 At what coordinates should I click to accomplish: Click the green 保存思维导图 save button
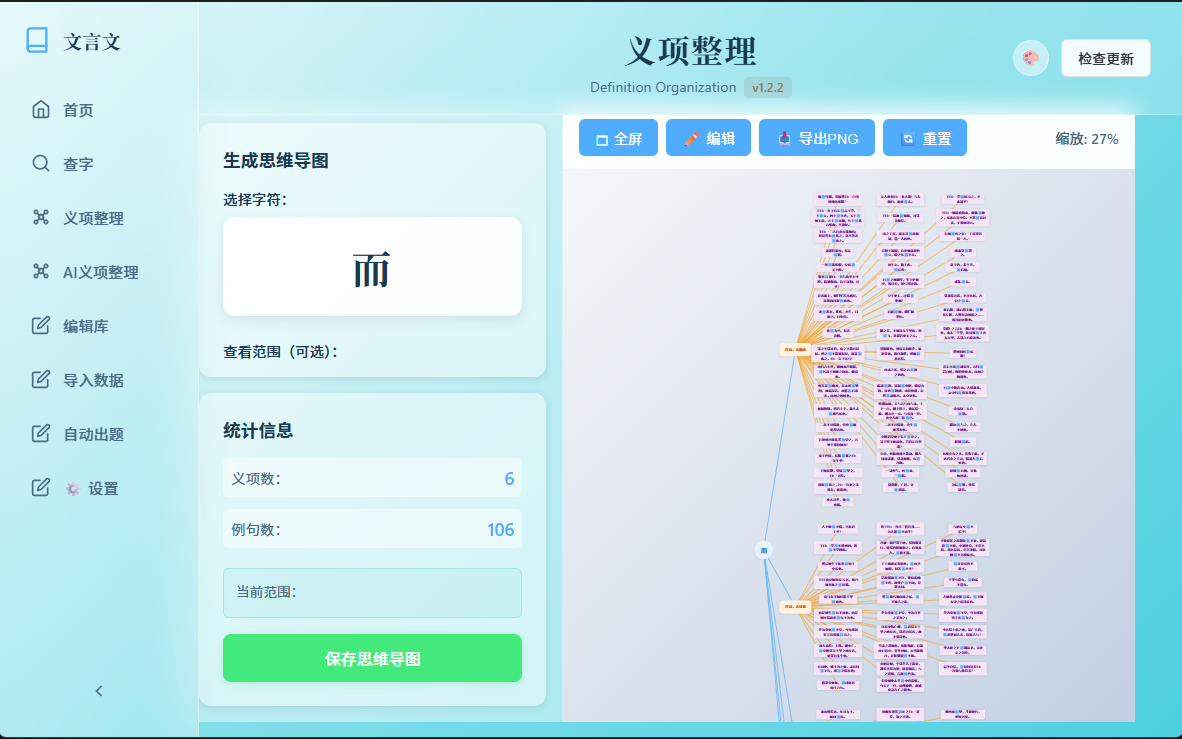coord(371,658)
